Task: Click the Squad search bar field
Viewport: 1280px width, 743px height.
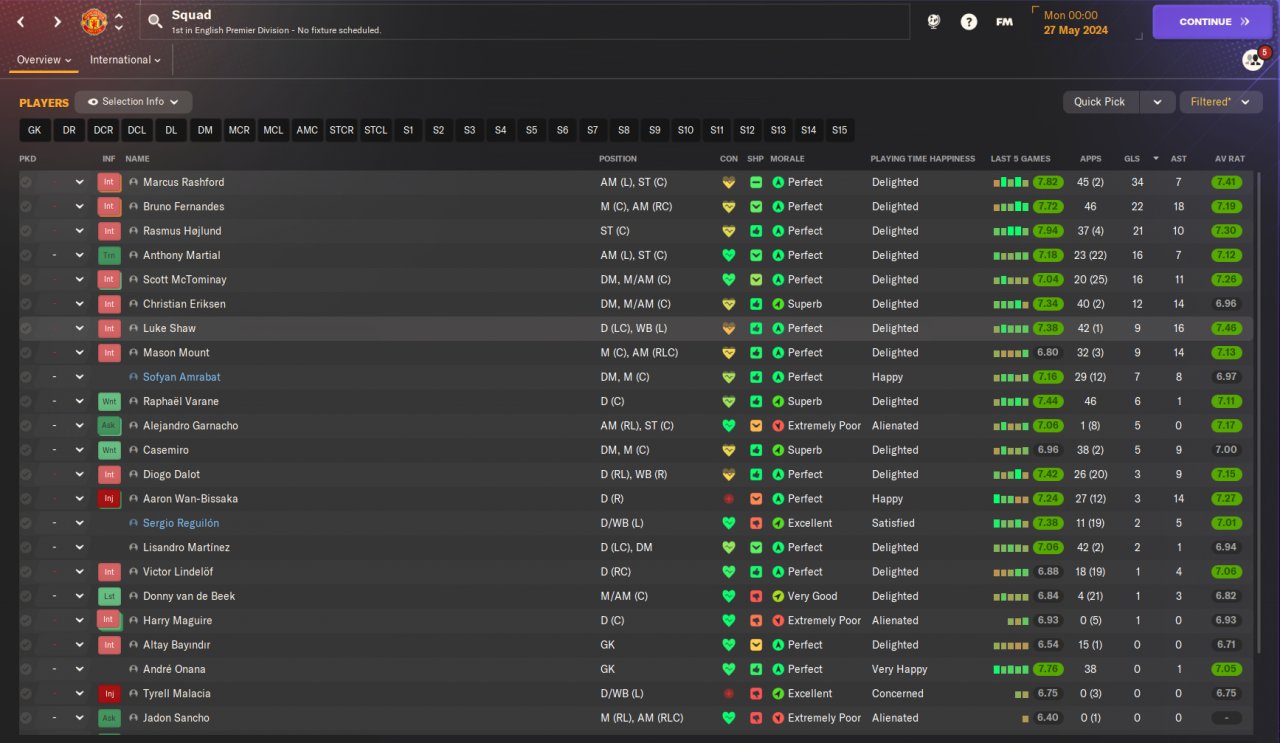Action: [525, 21]
